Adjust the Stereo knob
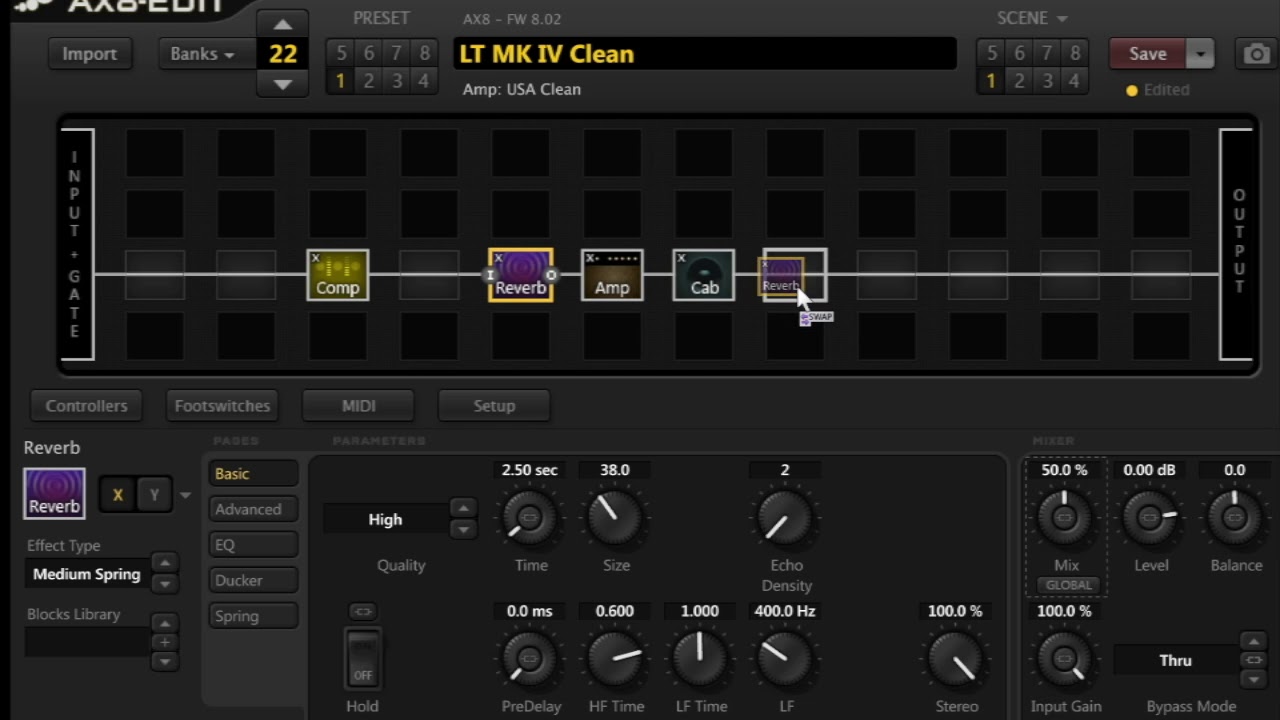Screen dimensions: 1280x720 point(955,658)
